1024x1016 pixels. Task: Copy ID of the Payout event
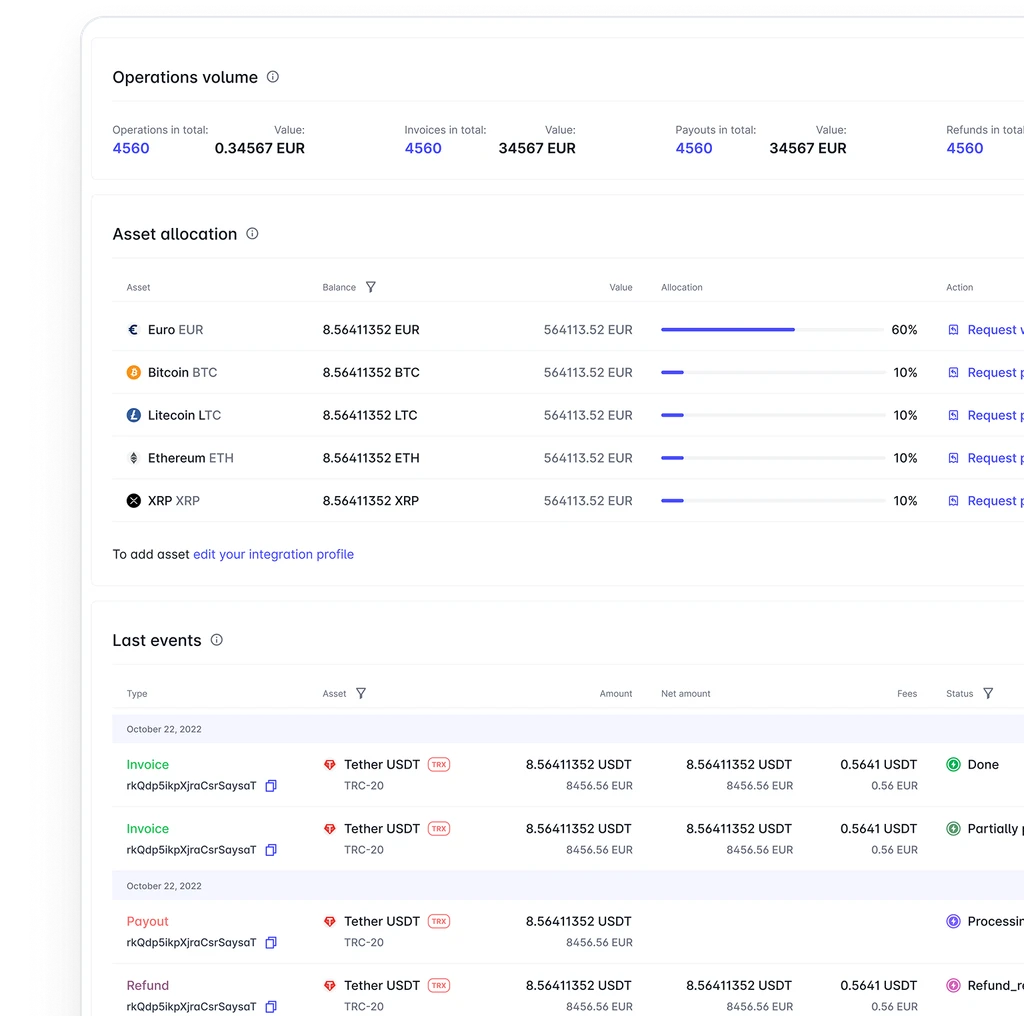click(271, 942)
